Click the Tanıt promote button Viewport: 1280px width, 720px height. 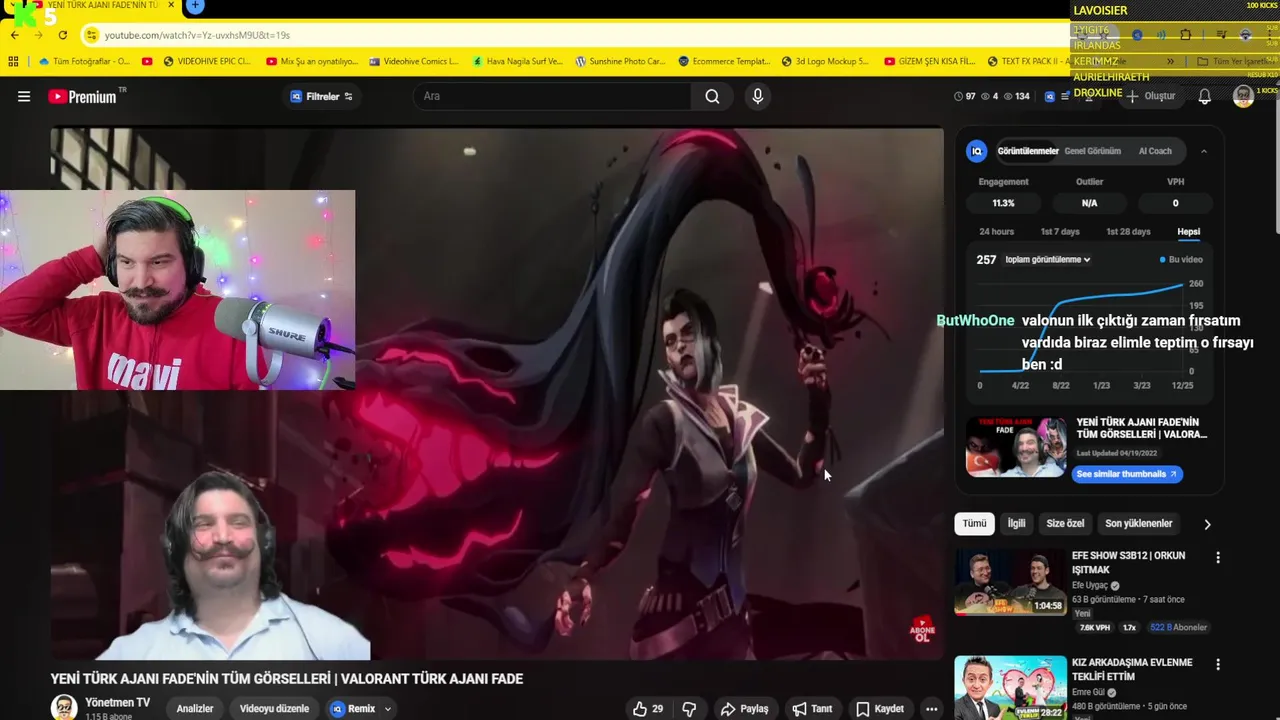click(x=812, y=709)
